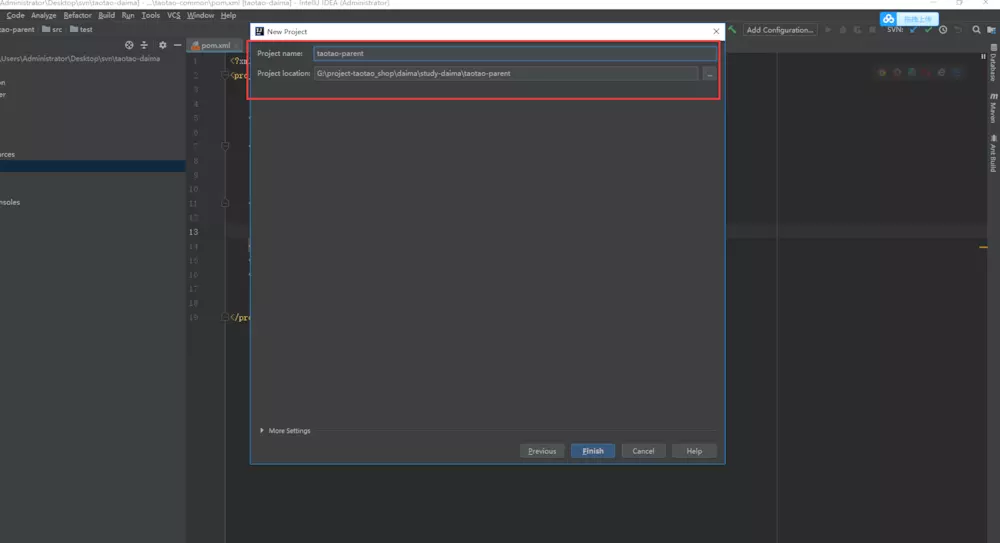Open the Database tool window tab
The image size is (1000, 543).
[993, 63]
